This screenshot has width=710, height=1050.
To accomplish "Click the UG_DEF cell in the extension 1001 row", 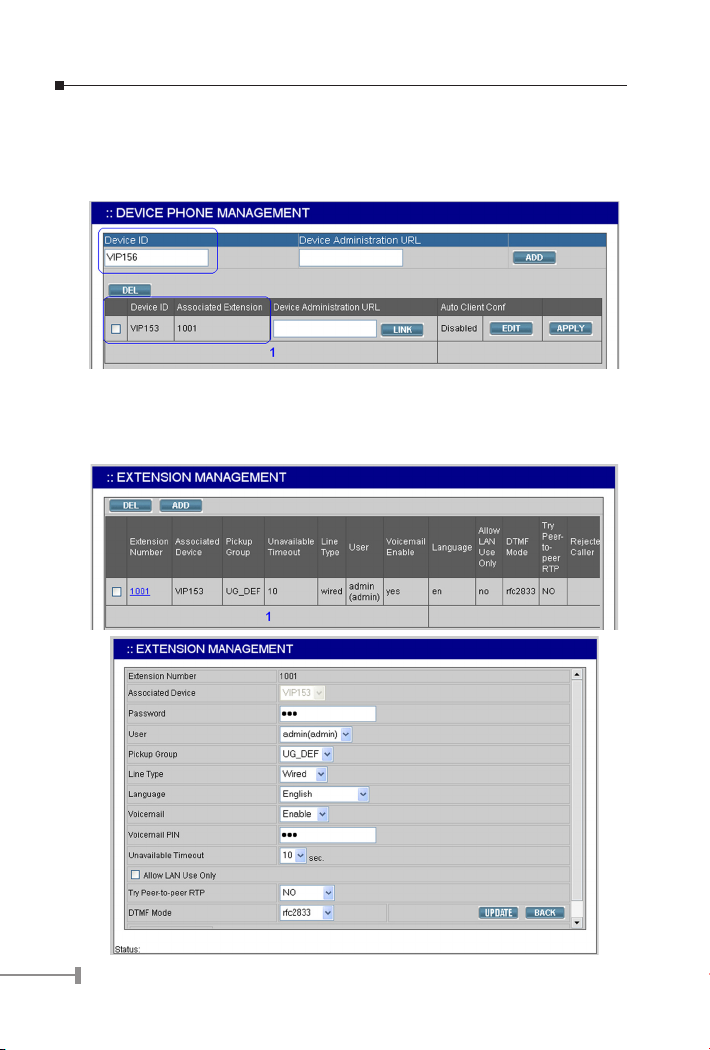I will [x=242, y=592].
